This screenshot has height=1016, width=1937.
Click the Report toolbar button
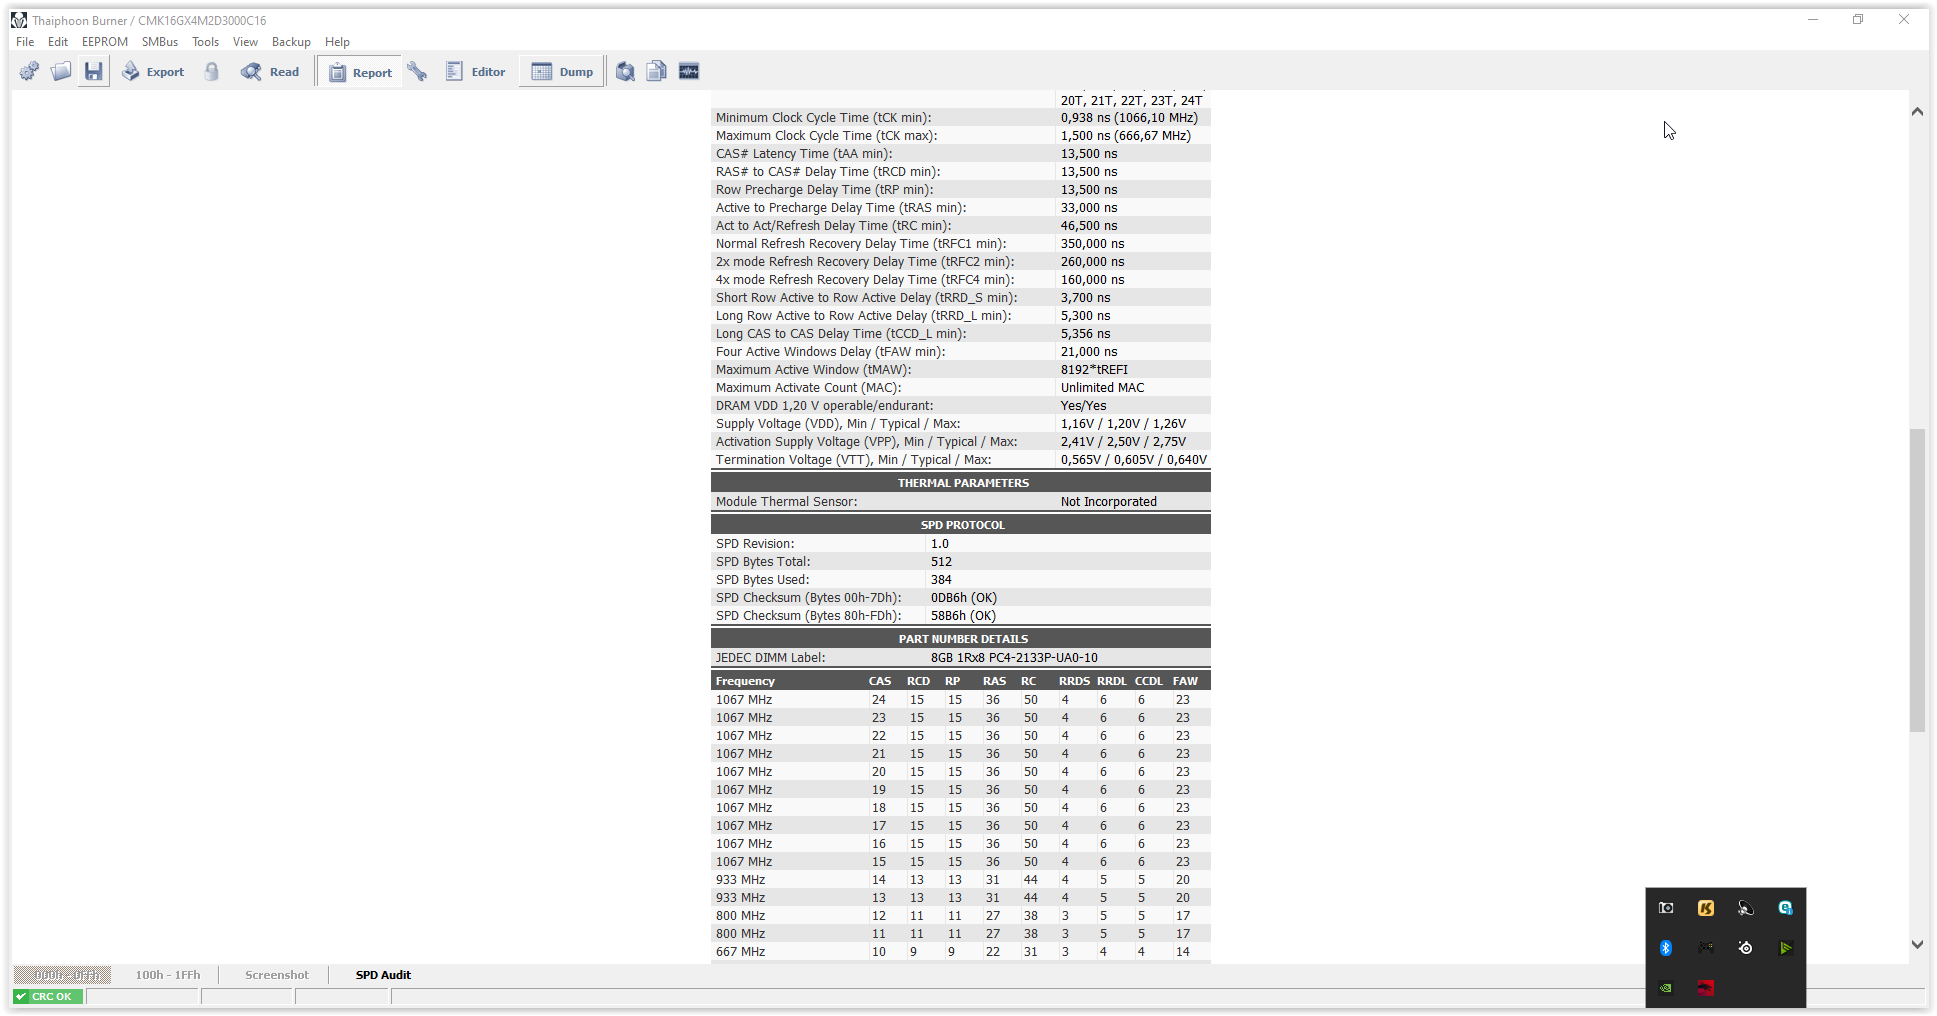360,72
